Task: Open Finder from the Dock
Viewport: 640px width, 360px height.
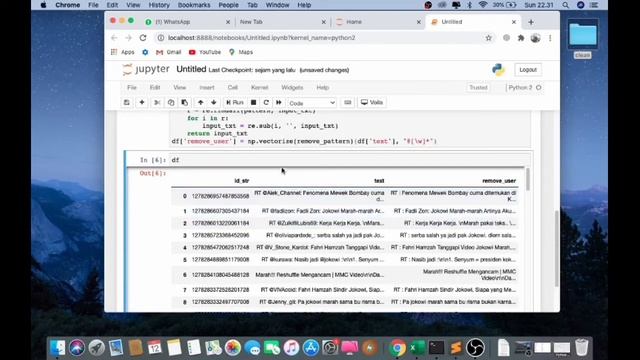Action: click(x=58, y=348)
